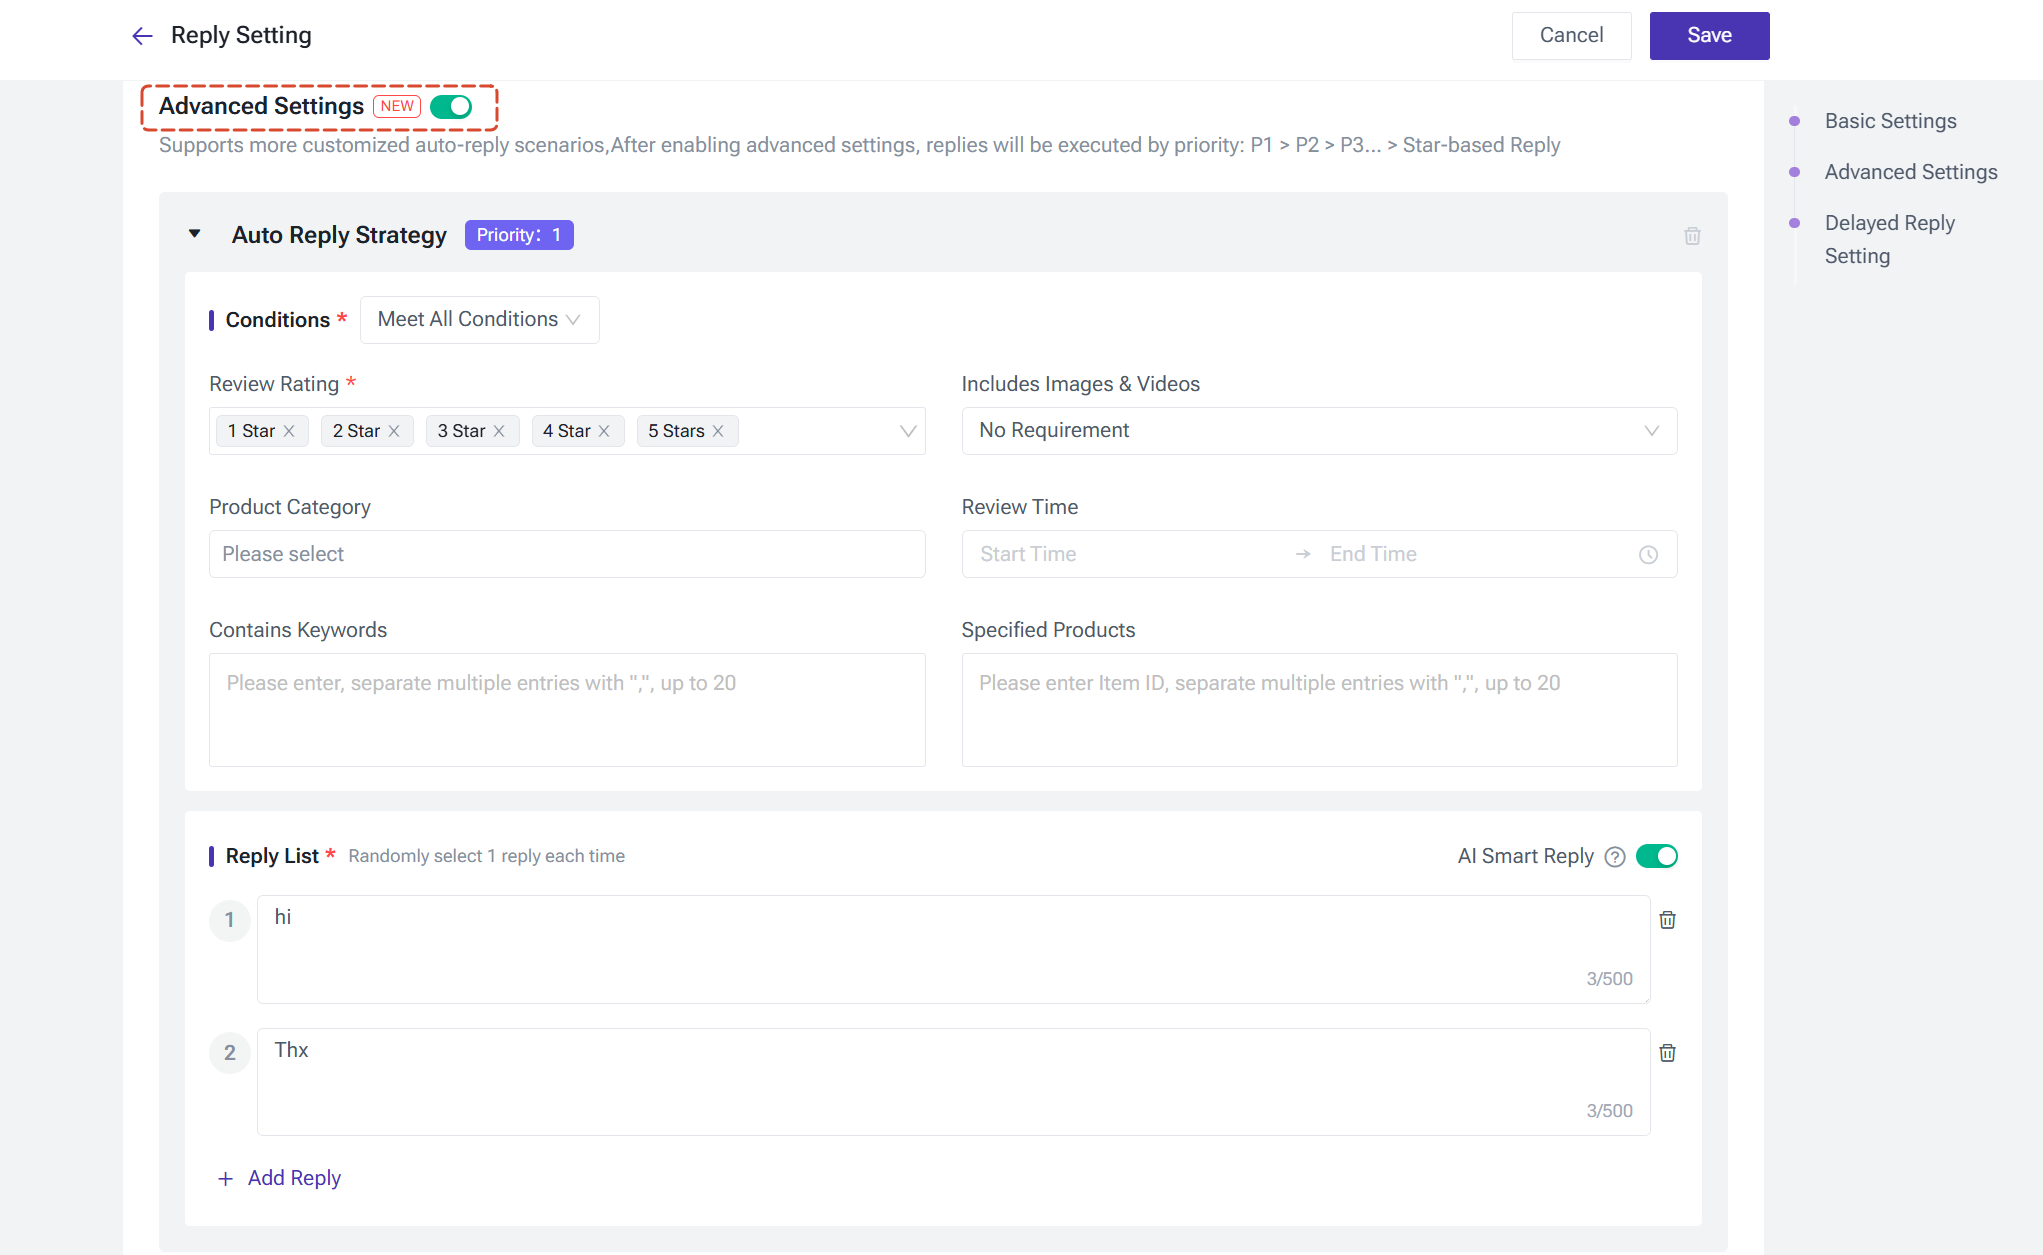Open AI Smart Reply help question icon

[1614, 857]
